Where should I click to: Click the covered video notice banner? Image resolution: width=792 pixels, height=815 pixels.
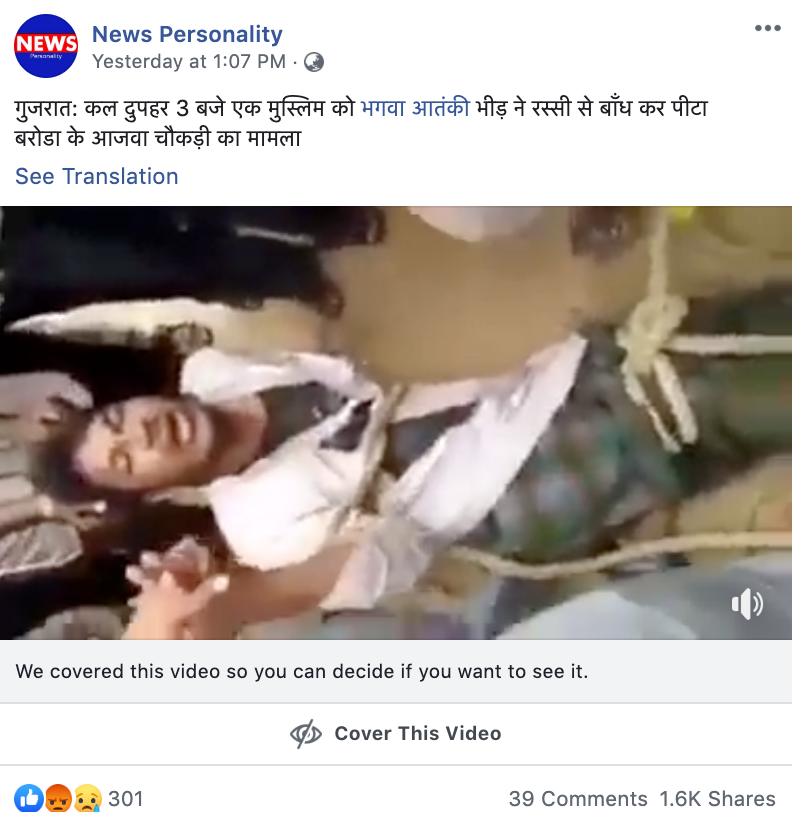(396, 671)
